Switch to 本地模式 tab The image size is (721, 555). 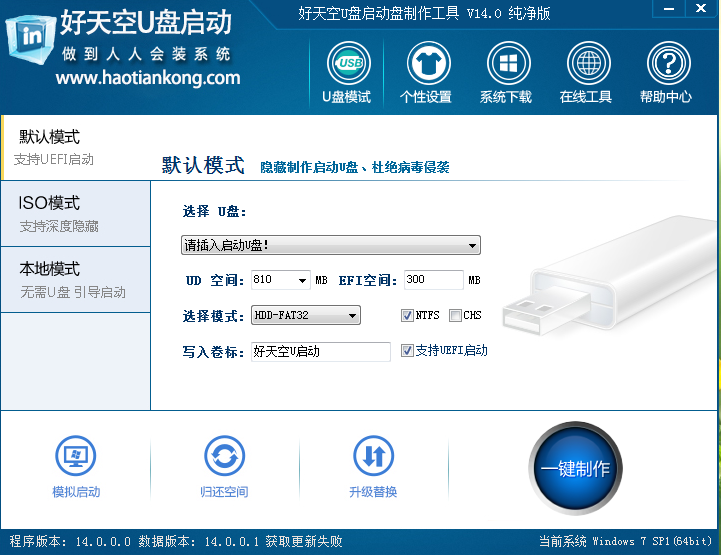click(x=75, y=280)
